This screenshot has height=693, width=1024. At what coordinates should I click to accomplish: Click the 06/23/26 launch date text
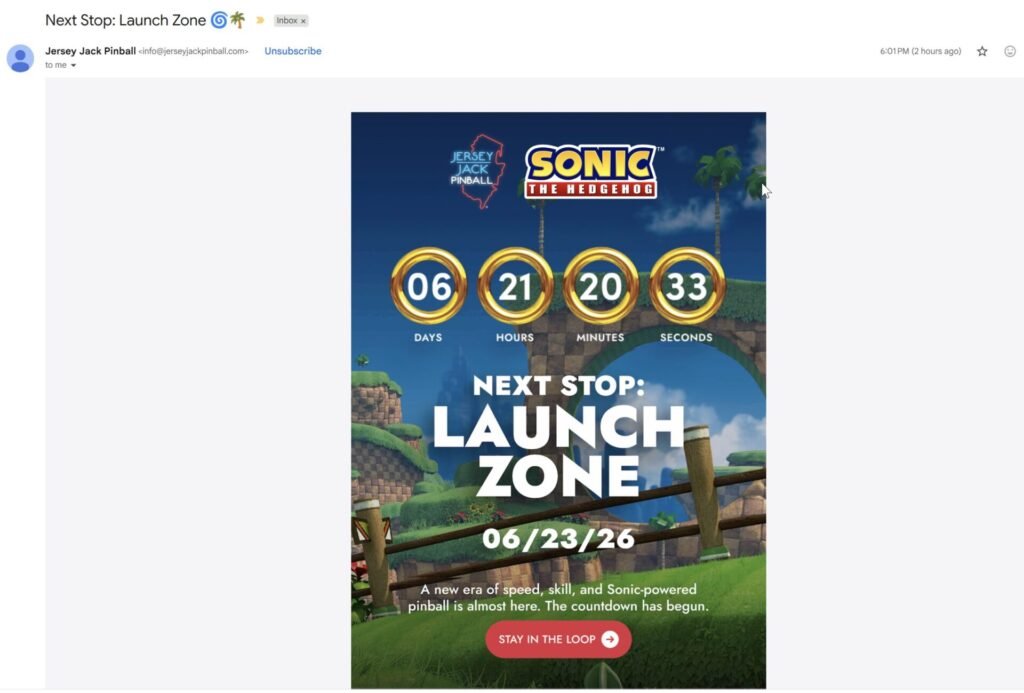click(x=558, y=539)
